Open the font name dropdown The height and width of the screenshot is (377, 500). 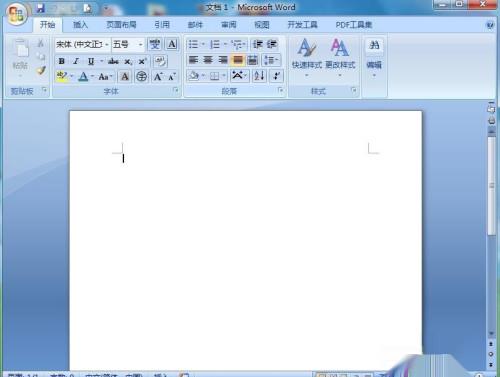pos(107,44)
